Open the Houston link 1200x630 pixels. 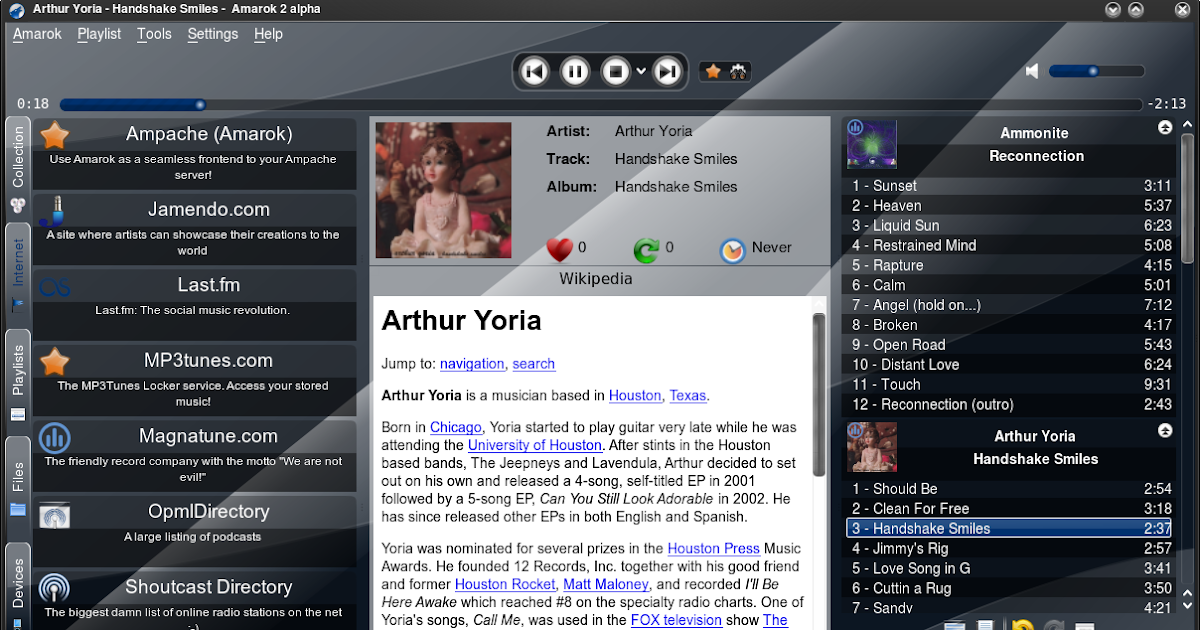tap(635, 395)
